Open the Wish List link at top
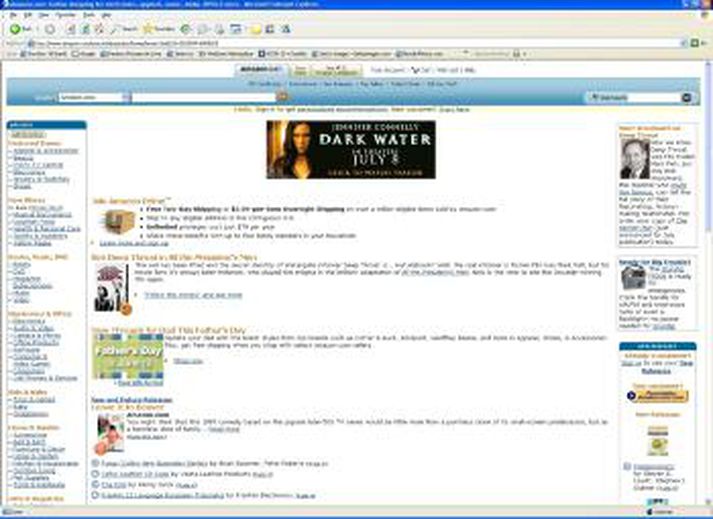 click(447, 70)
